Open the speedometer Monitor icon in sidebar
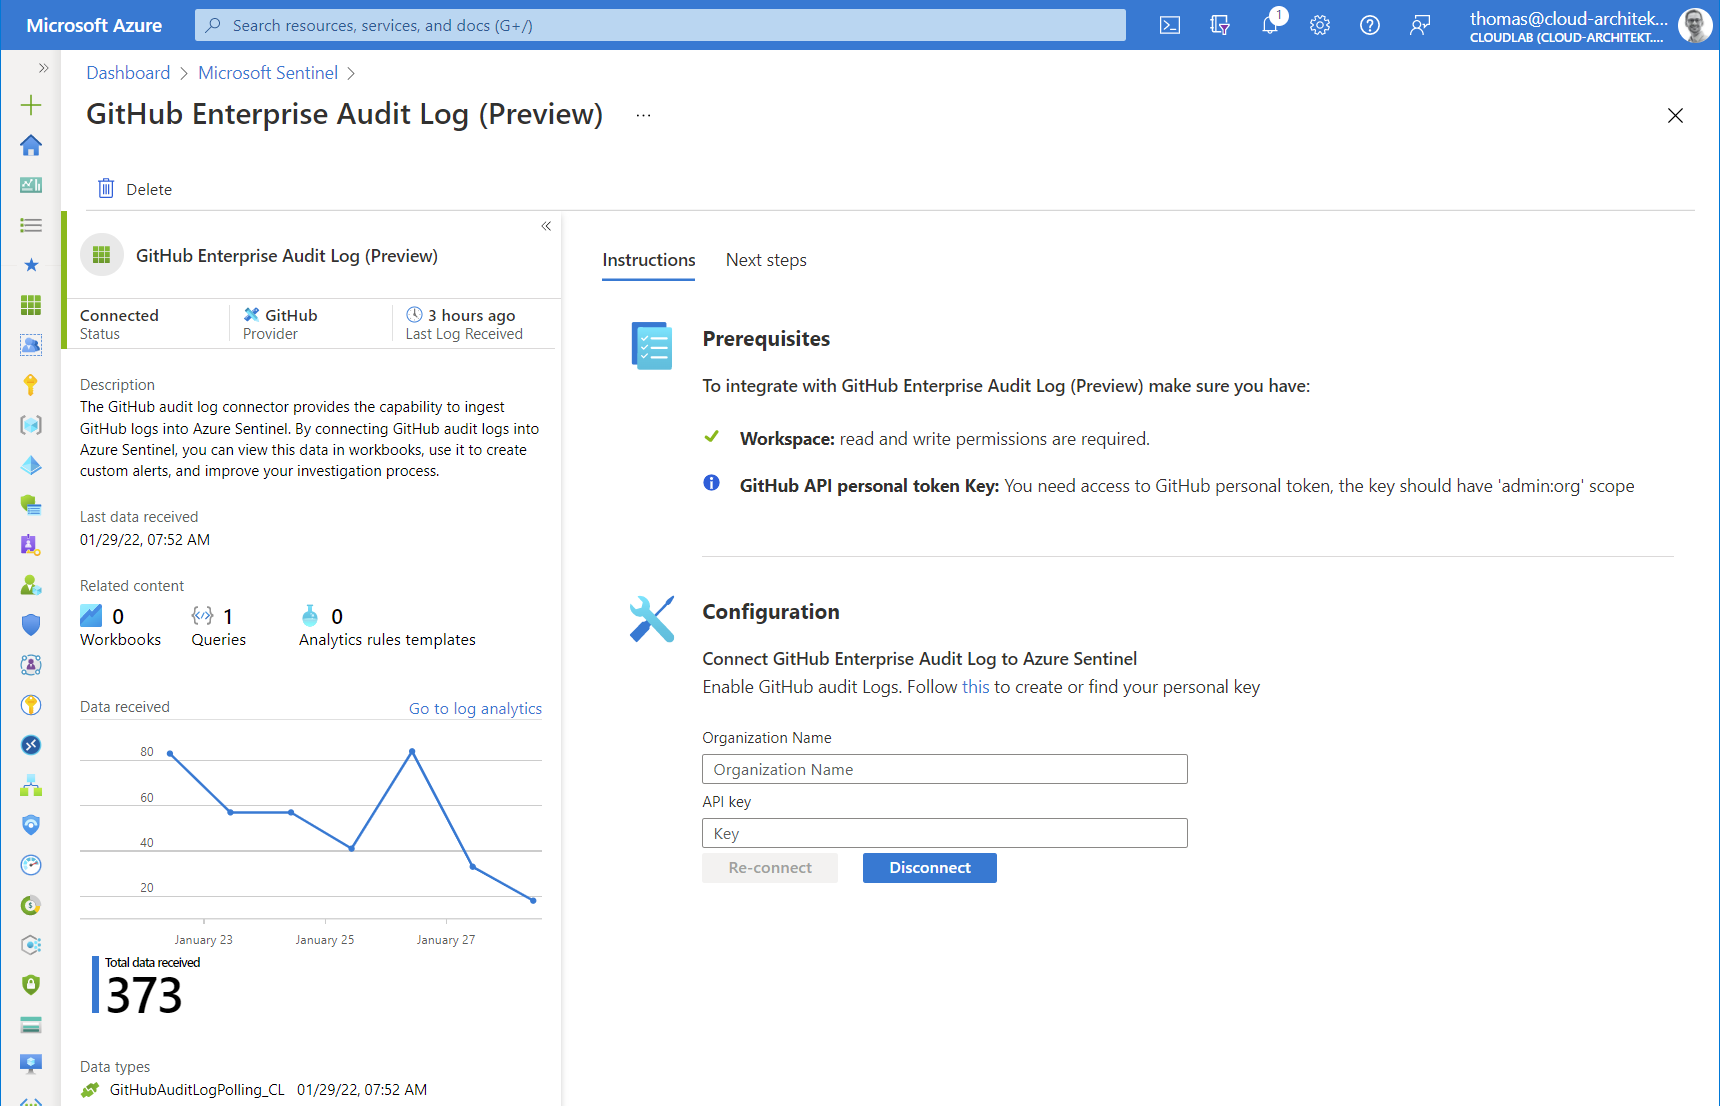Screen dimensions: 1720x1106 tap(31, 865)
